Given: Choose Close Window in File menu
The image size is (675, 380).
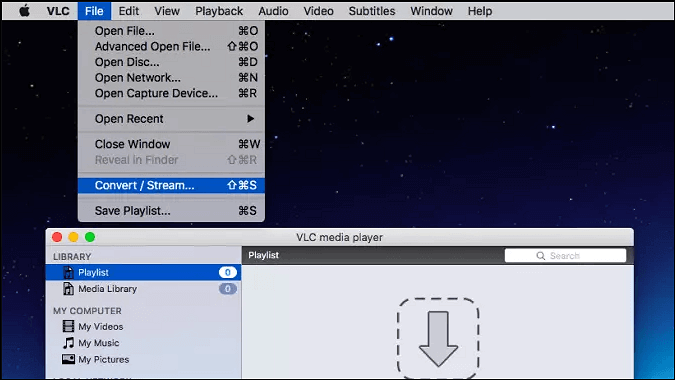Looking at the screenshot, I should 171,144.
